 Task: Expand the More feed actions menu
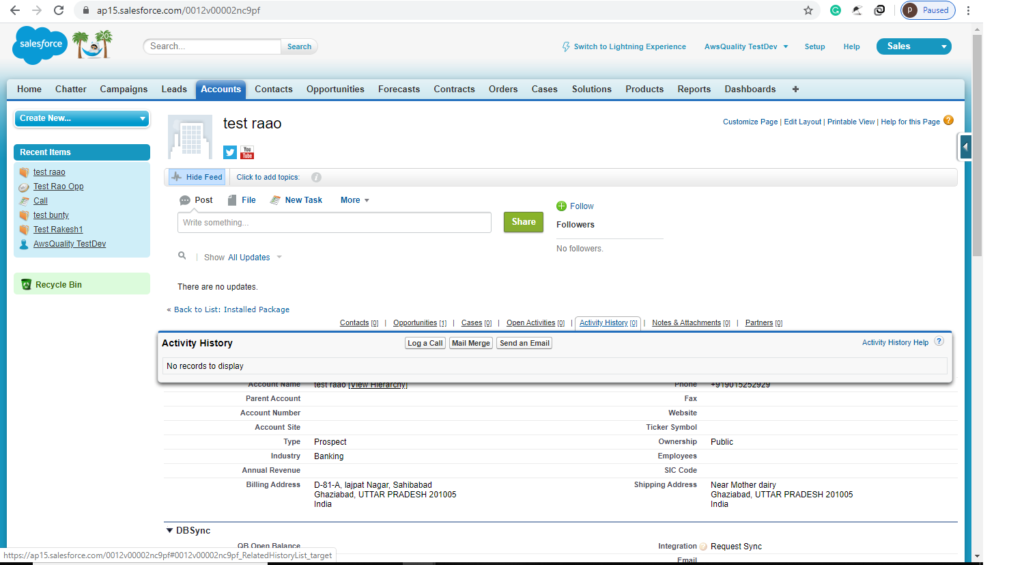[x=355, y=200]
